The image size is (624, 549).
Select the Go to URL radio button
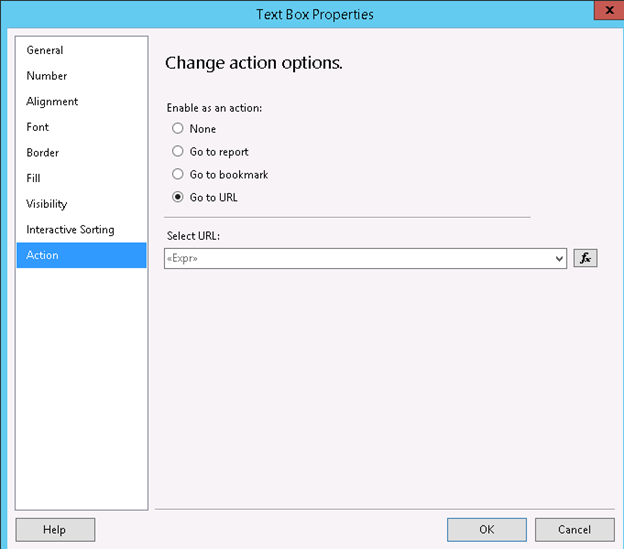pos(178,198)
